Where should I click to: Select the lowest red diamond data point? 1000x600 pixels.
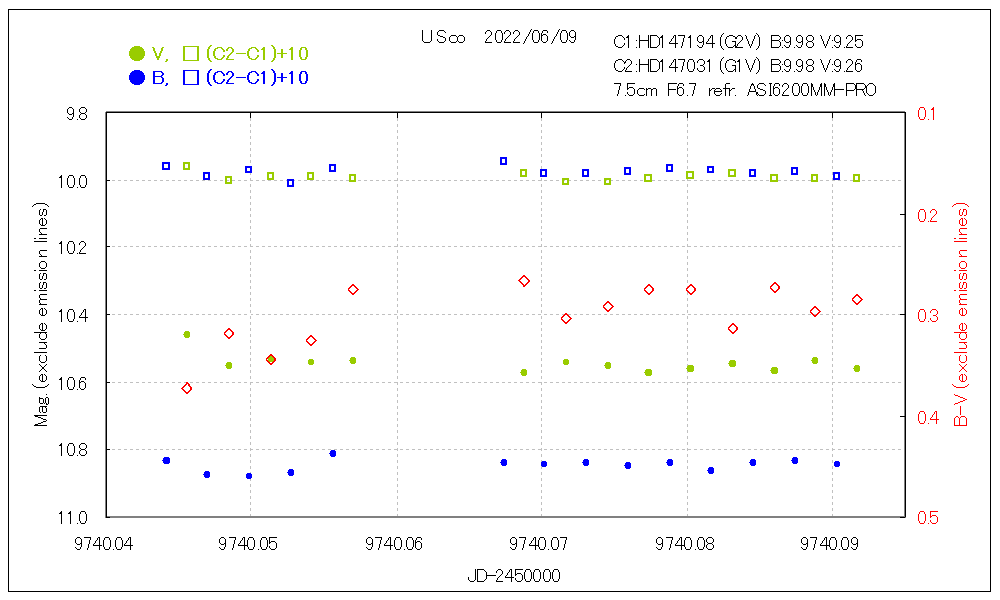(x=187, y=388)
